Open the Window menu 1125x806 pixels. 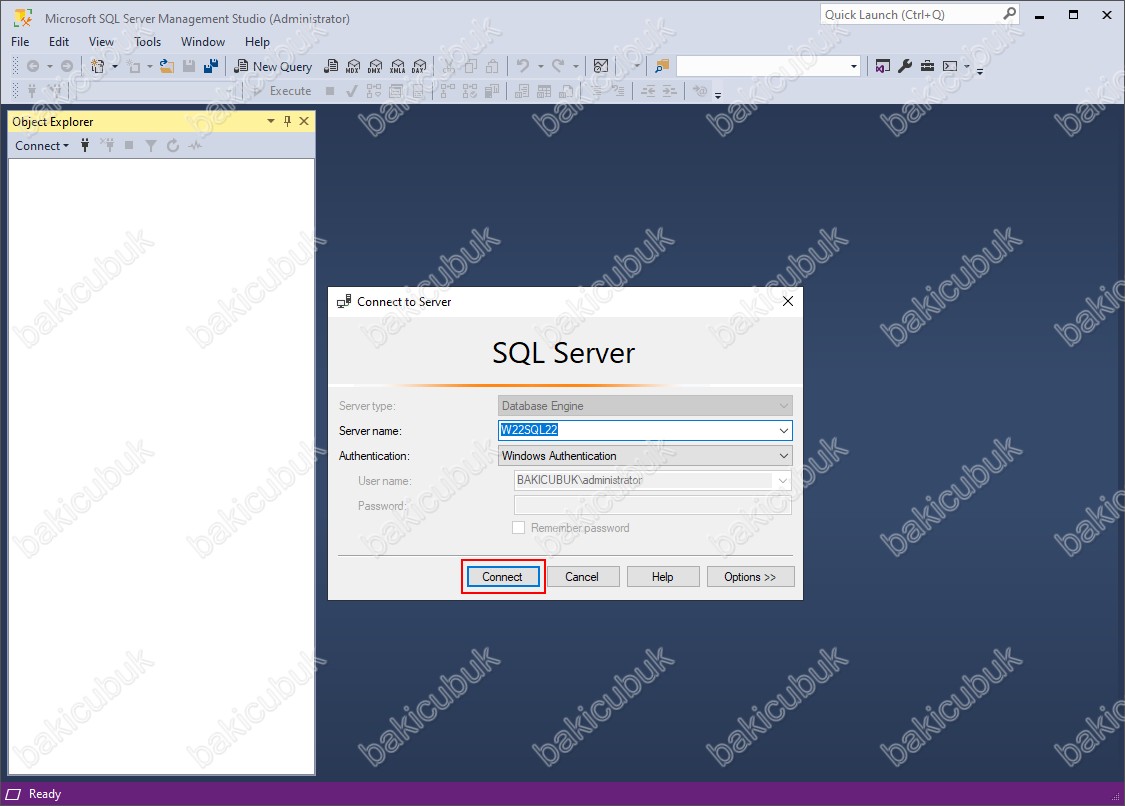click(x=203, y=42)
